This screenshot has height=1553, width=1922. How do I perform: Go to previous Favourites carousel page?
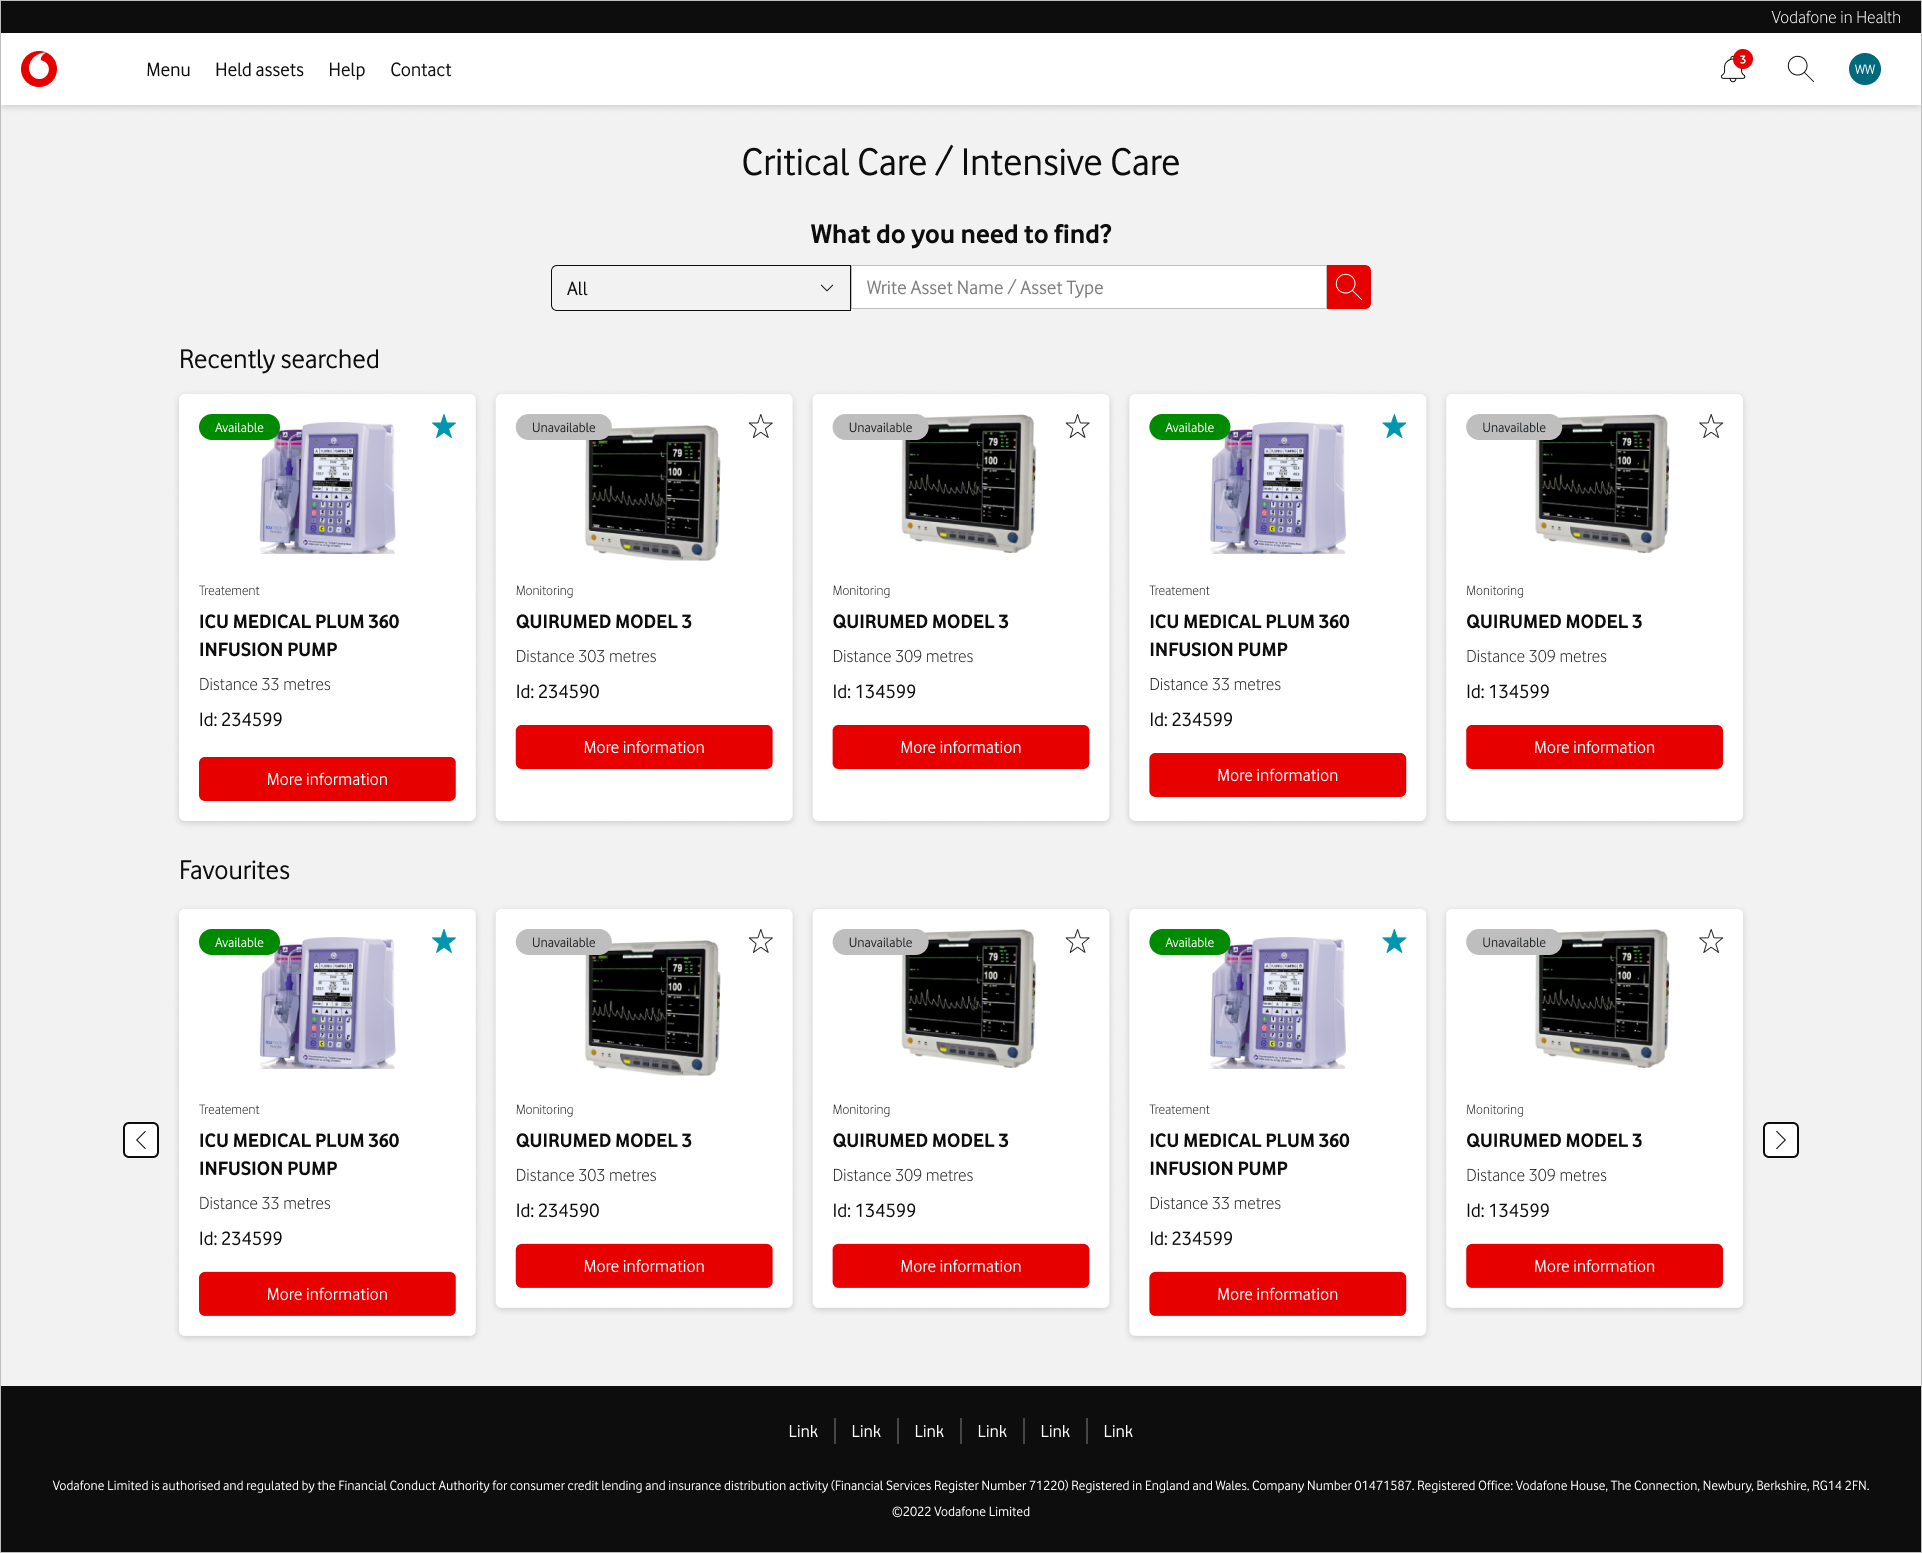pos(141,1139)
